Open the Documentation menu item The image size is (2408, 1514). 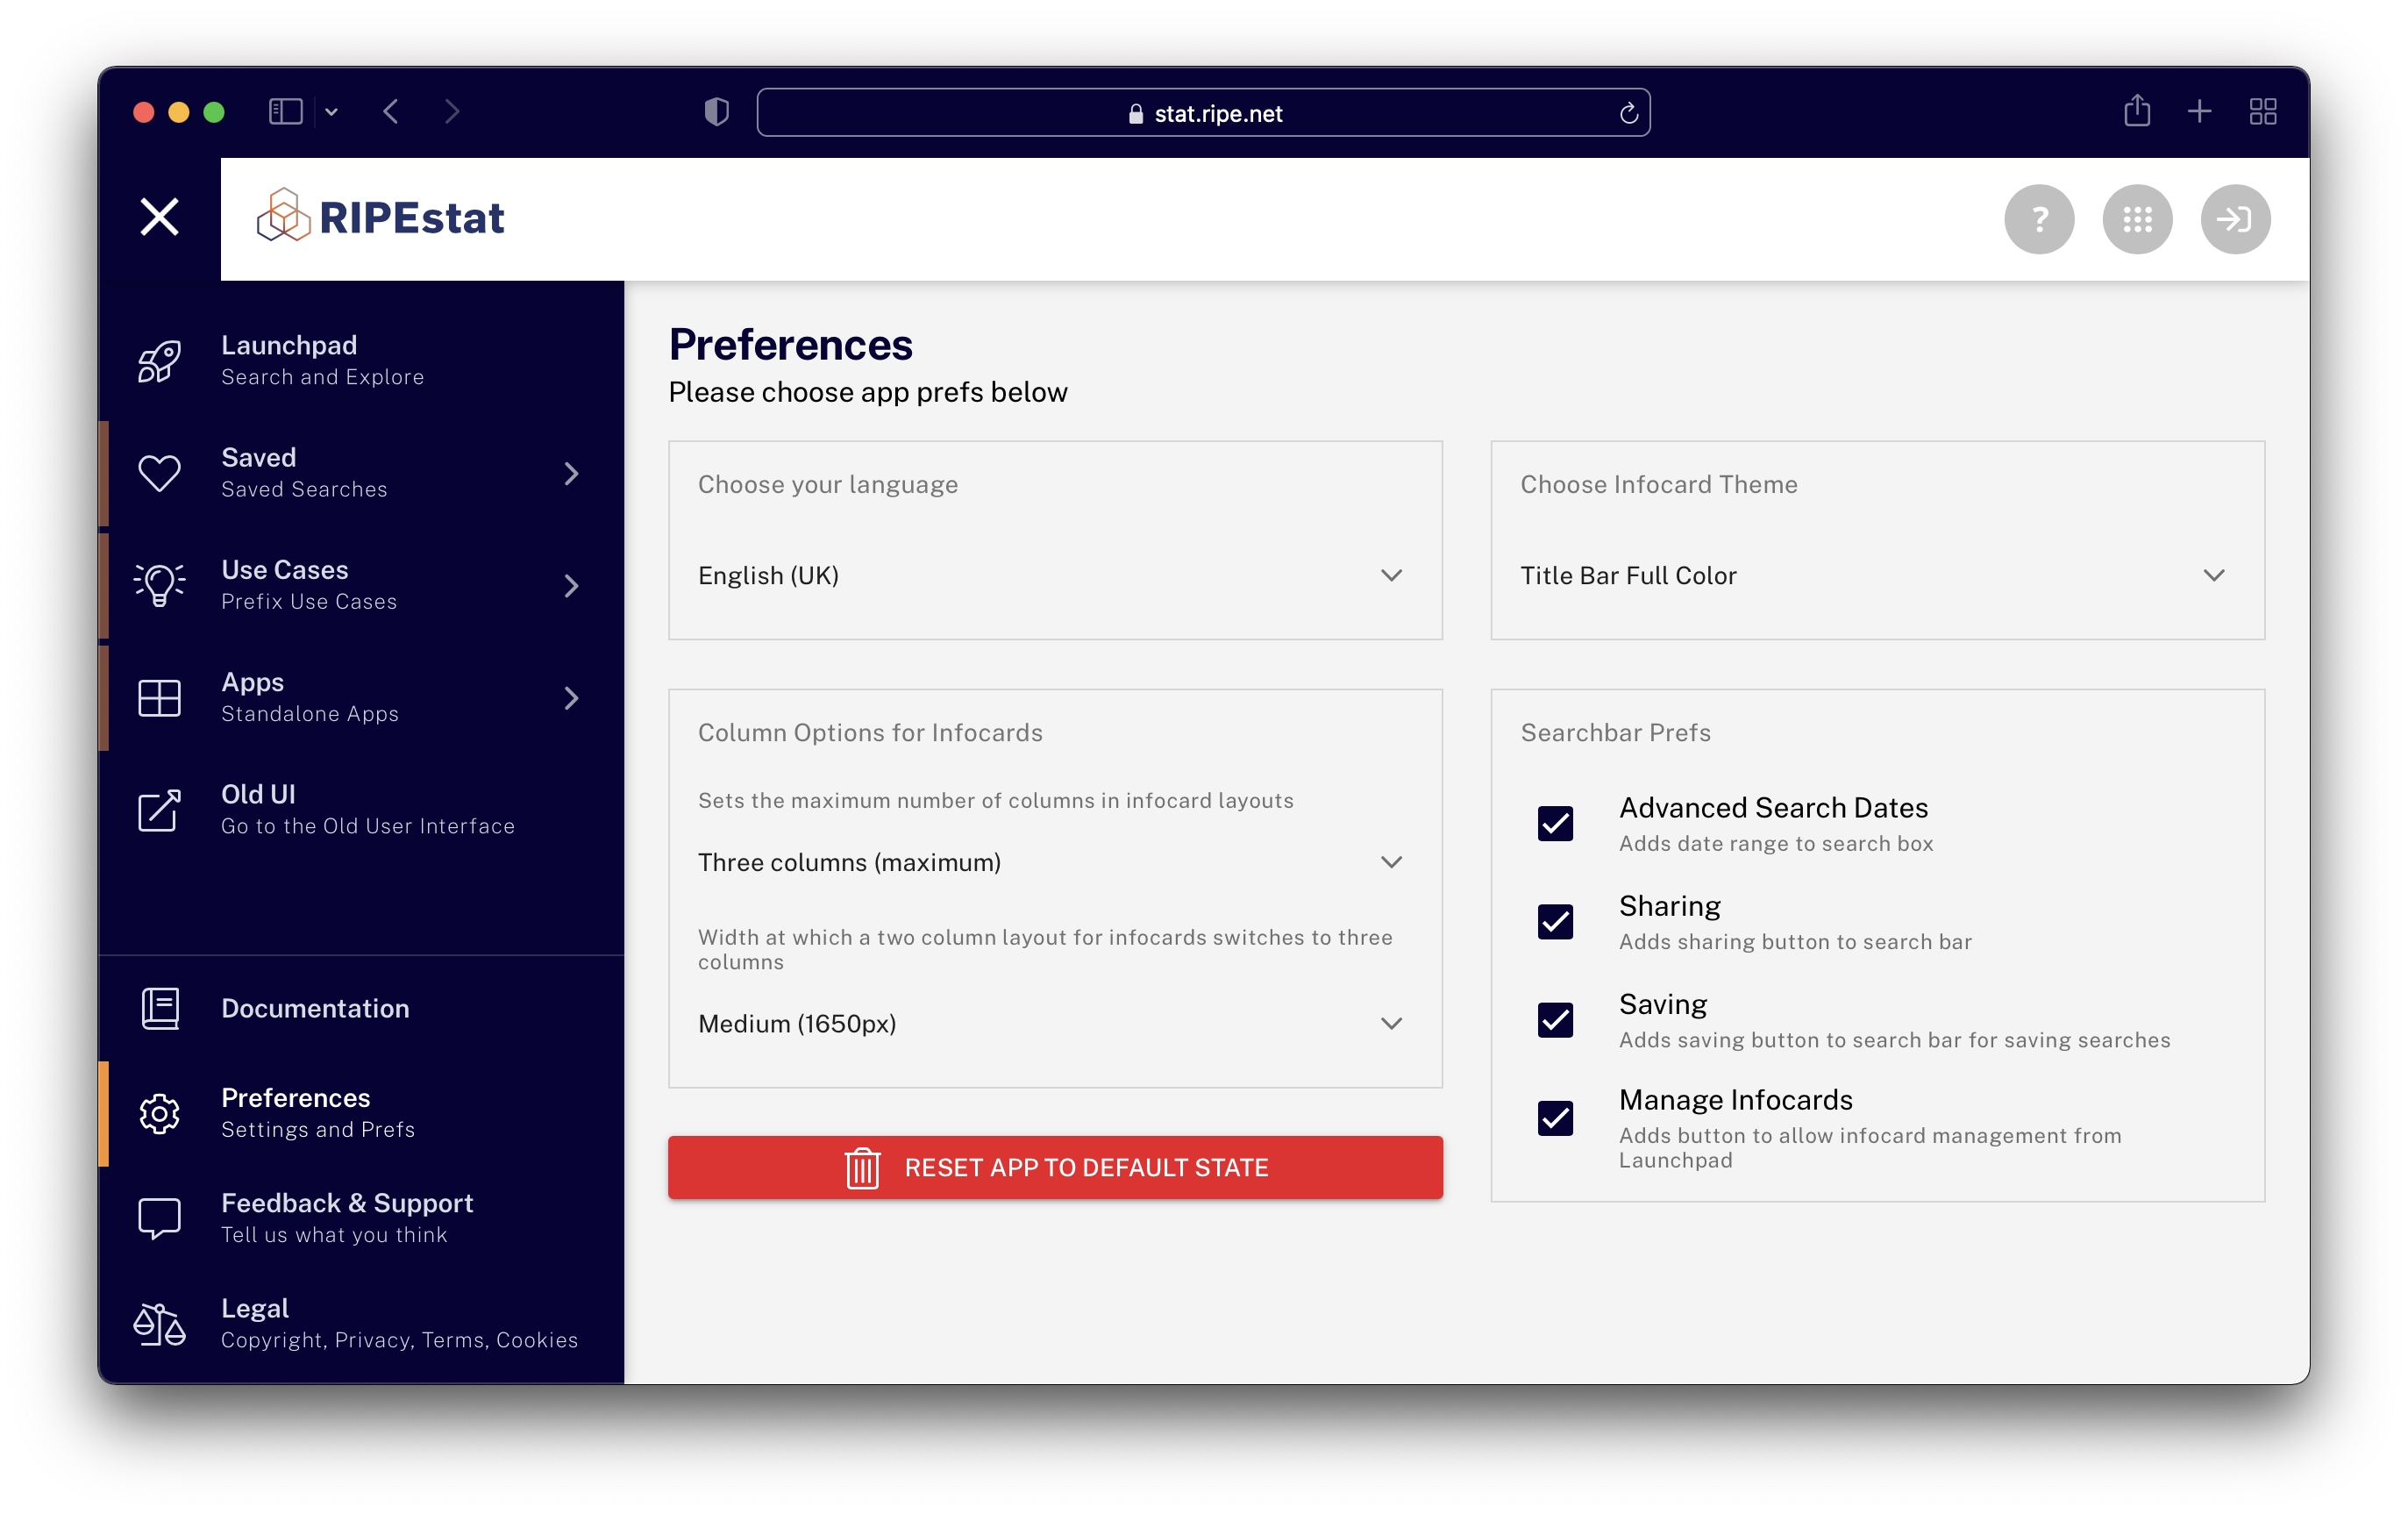tap(314, 1008)
